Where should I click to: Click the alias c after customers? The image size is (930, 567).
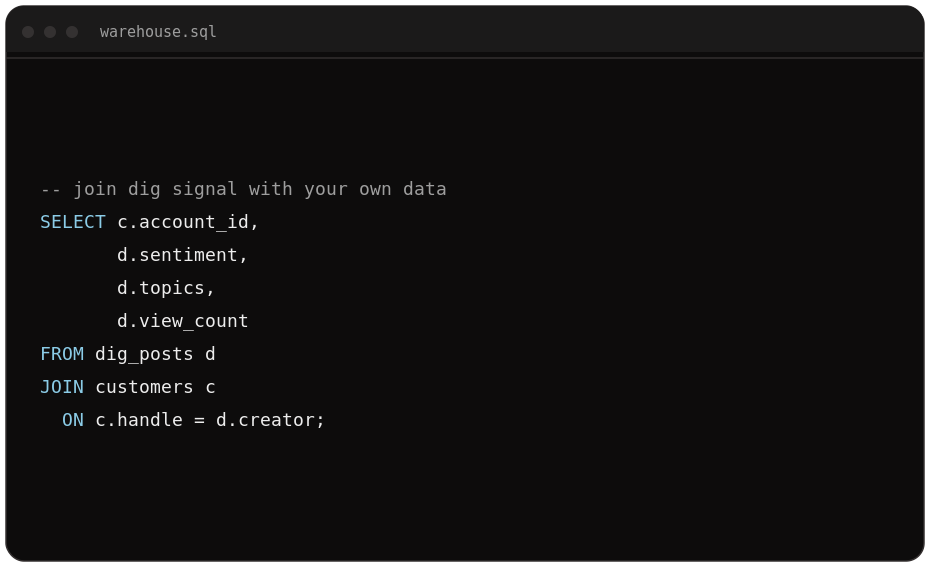click(x=210, y=388)
